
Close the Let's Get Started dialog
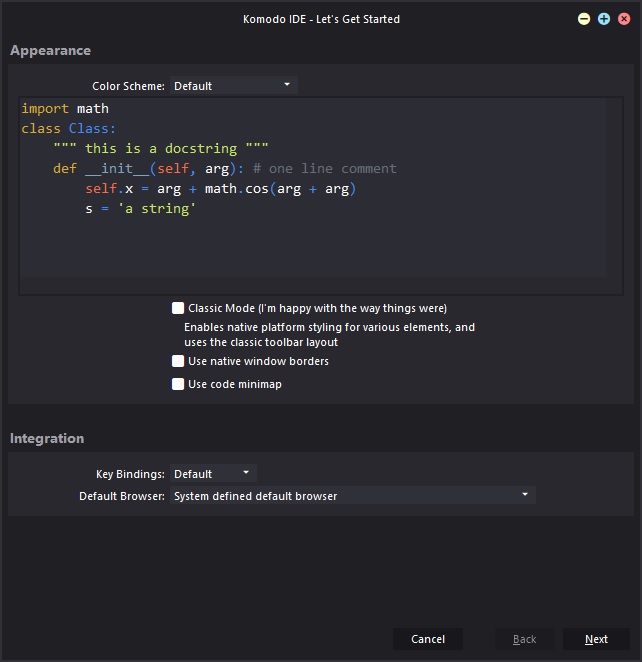[x=624, y=19]
